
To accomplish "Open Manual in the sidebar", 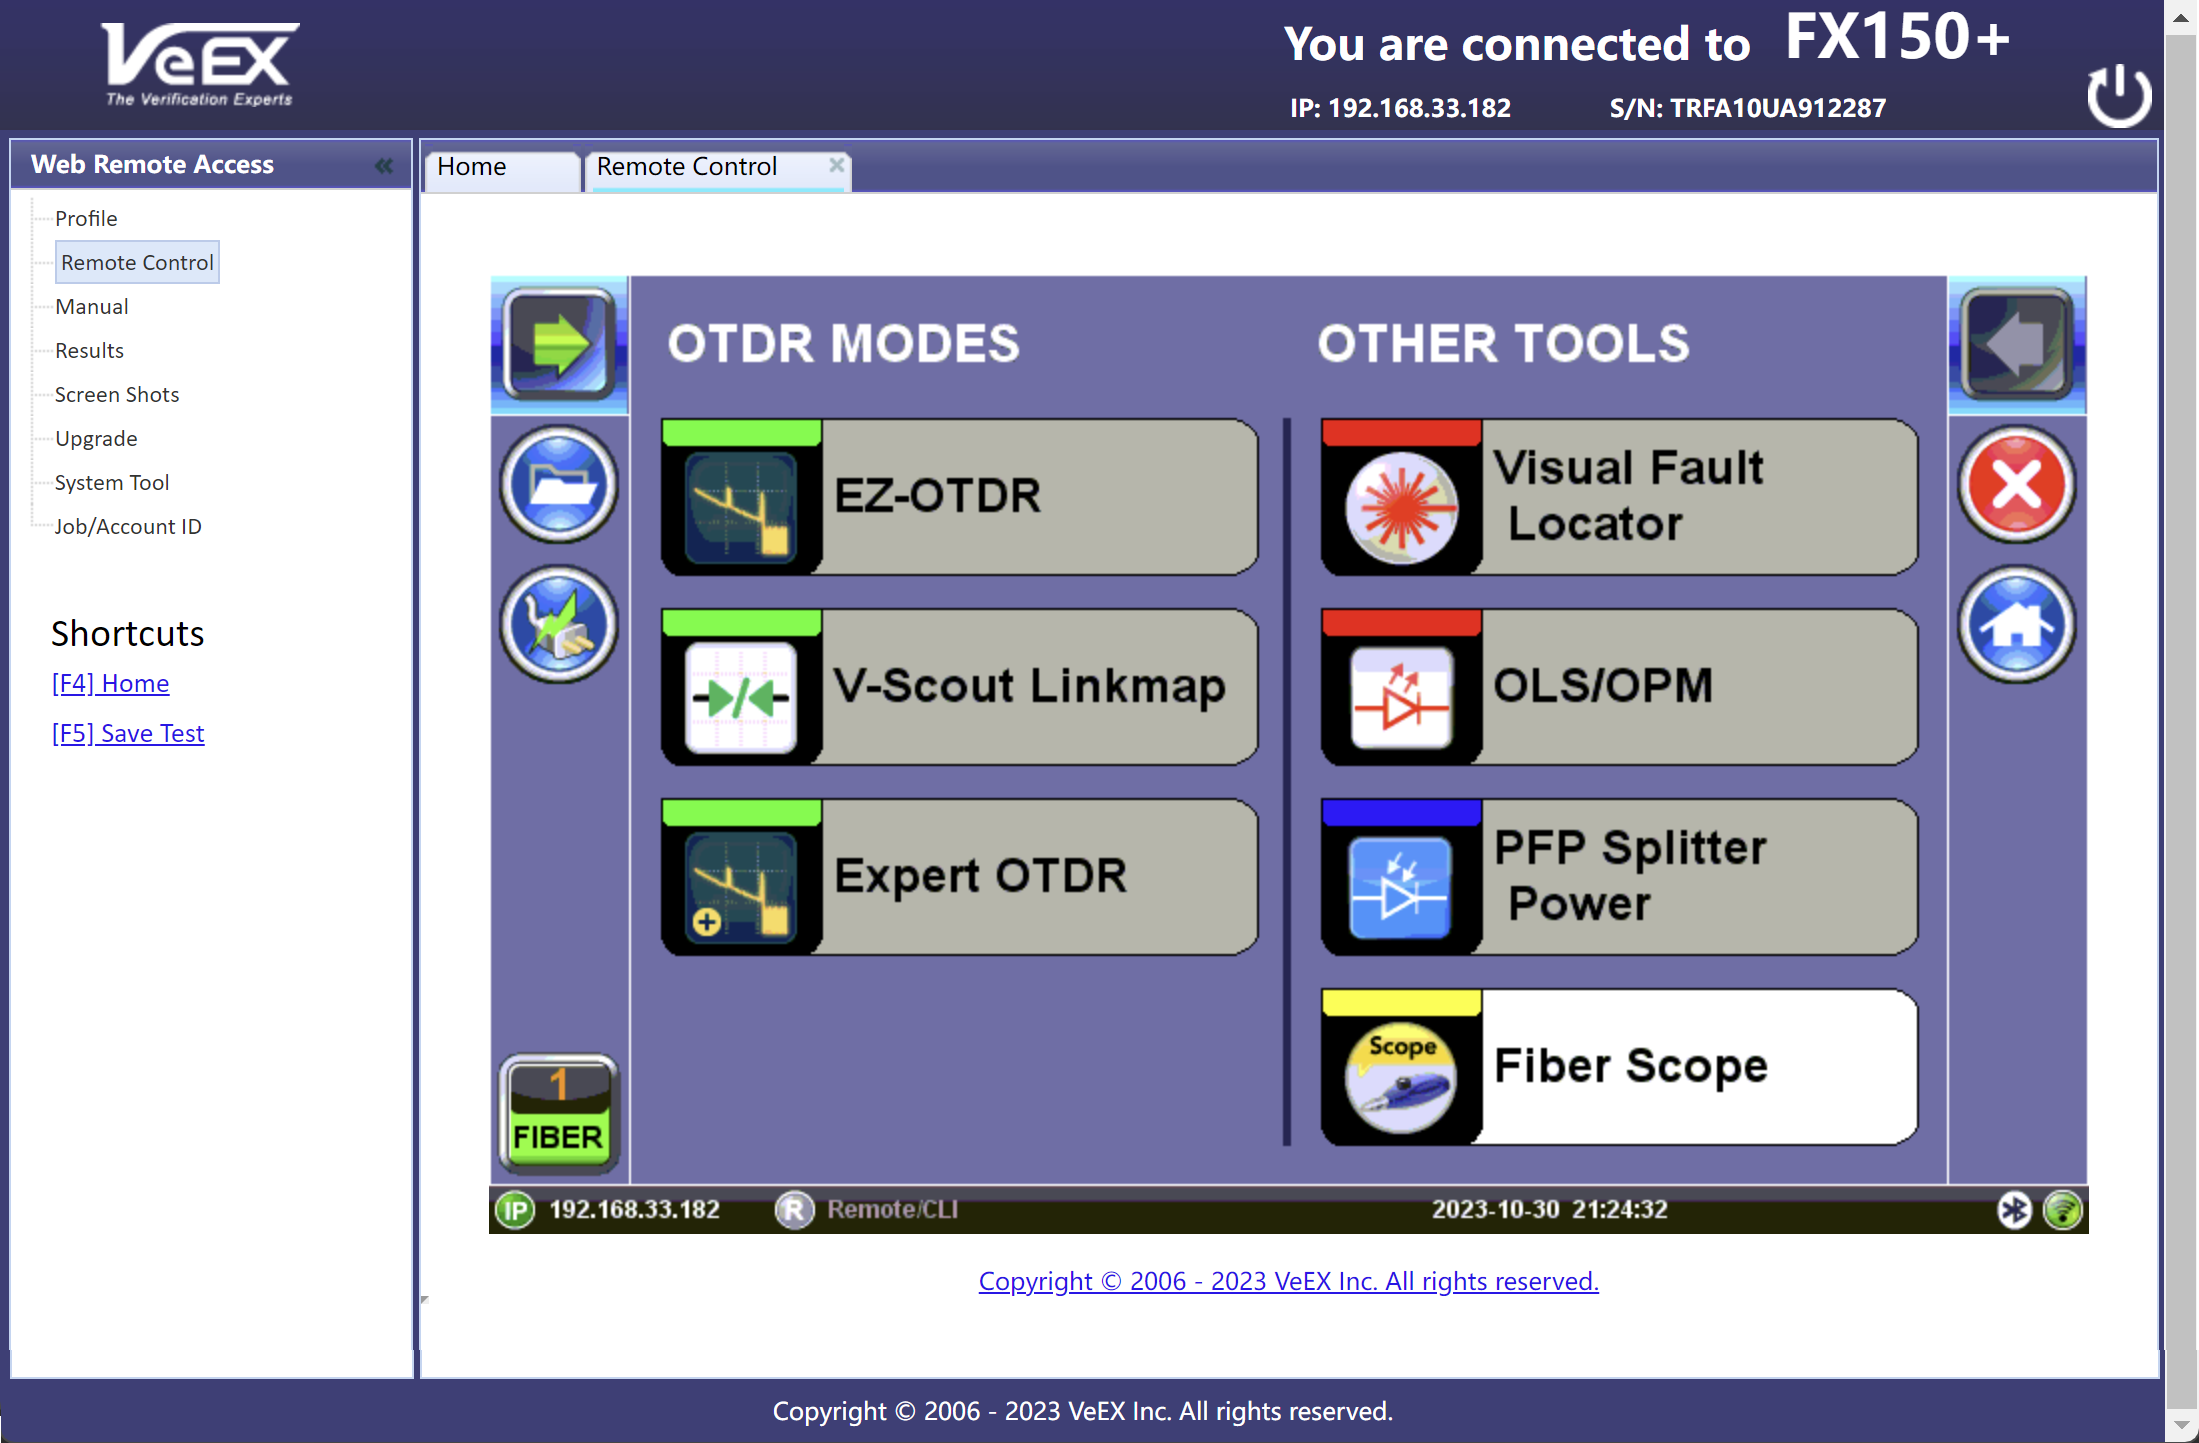I will coord(92,306).
